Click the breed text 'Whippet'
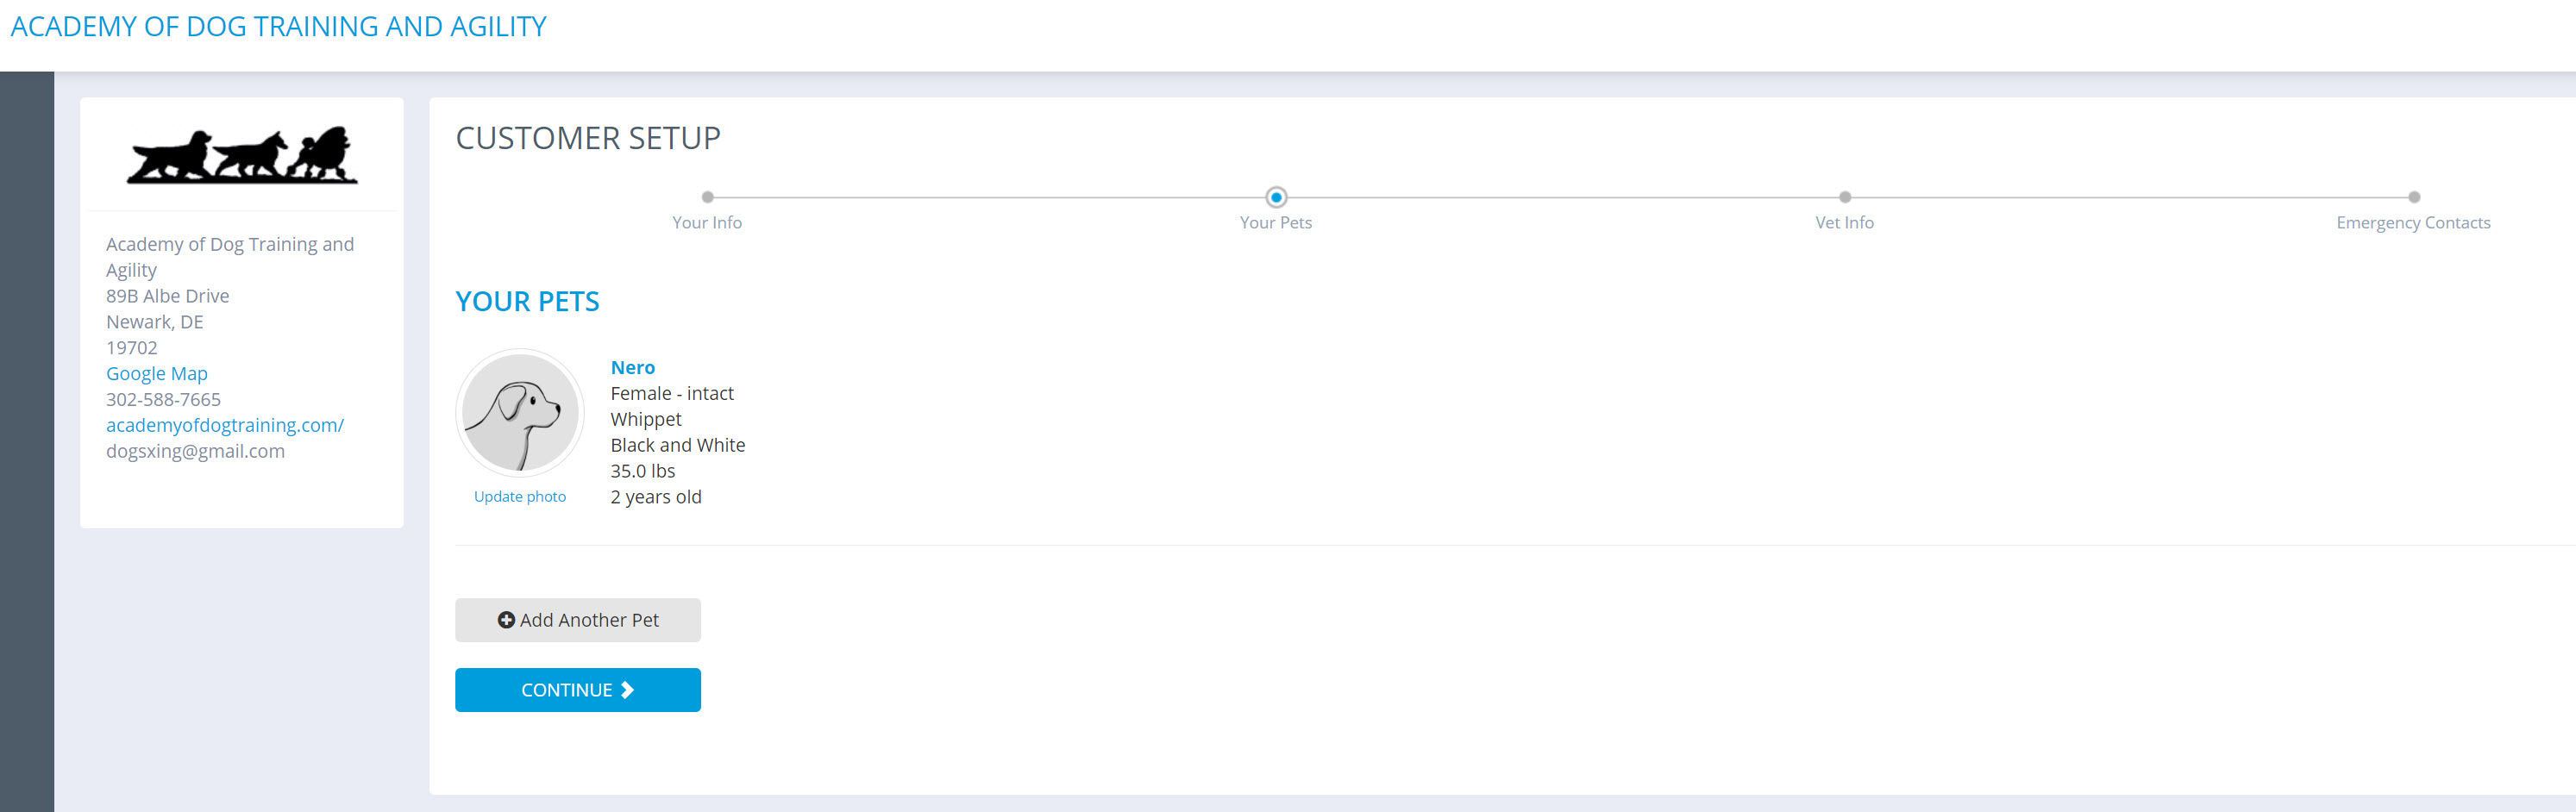The image size is (2576, 812). click(646, 419)
